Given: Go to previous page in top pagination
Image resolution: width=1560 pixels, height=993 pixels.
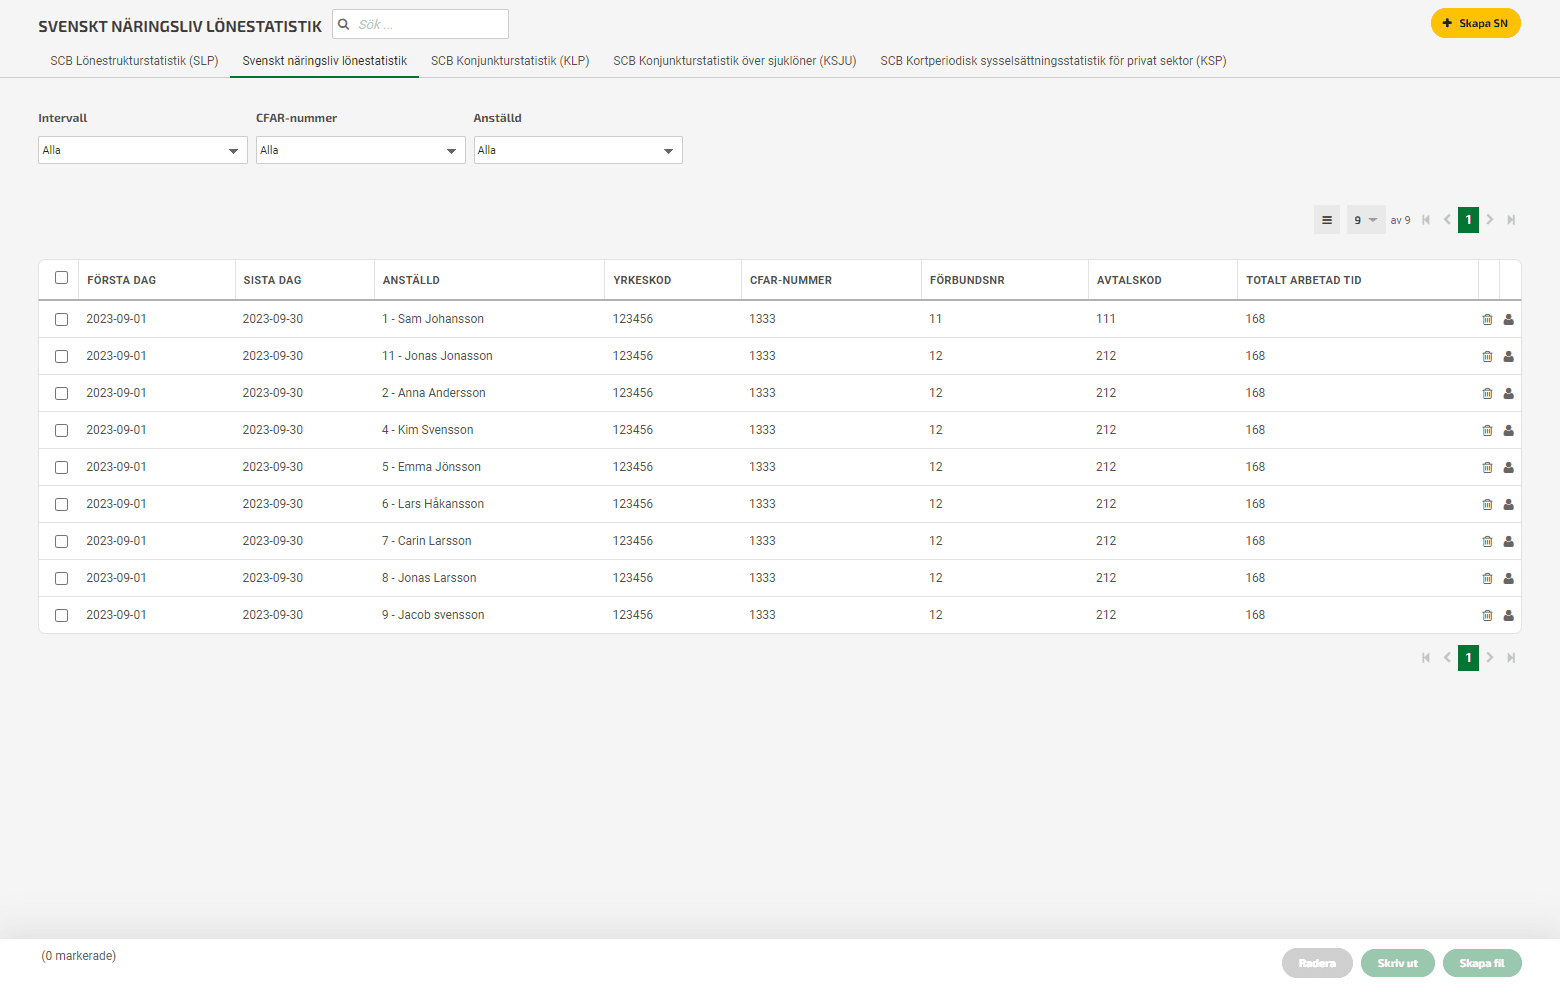Looking at the screenshot, I should [1447, 220].
